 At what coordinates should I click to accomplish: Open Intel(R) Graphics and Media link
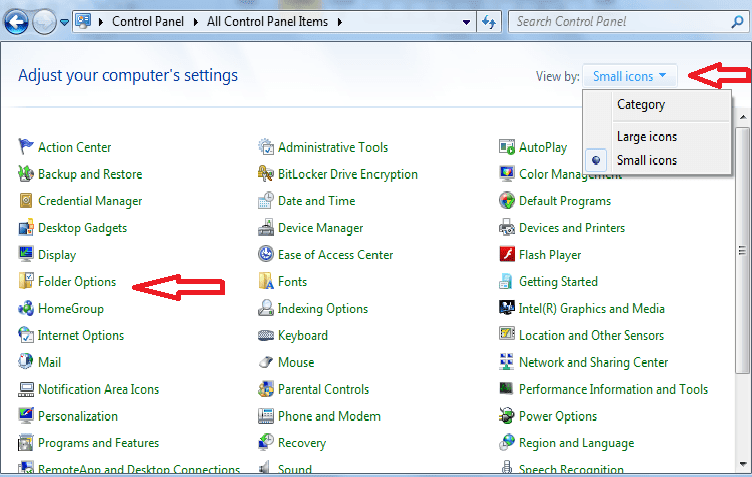tap(592, 309)
